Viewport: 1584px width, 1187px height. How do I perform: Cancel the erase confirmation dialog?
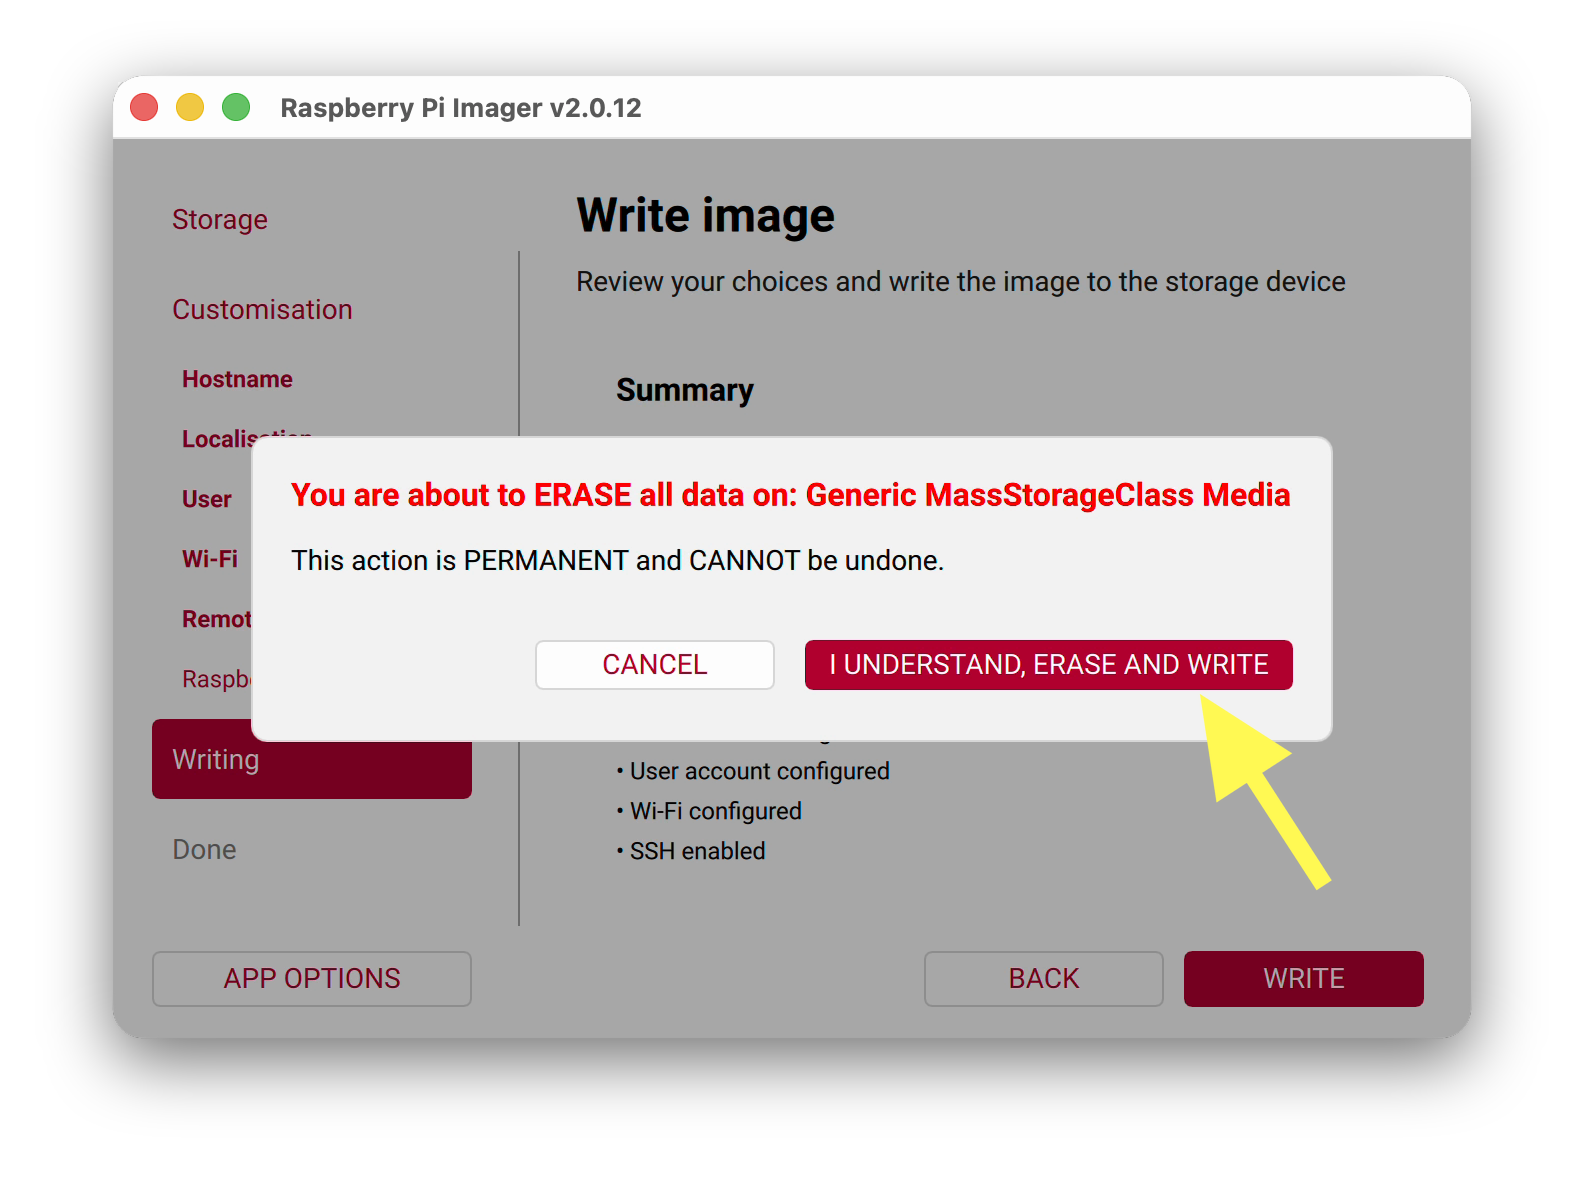click(655, 665)
